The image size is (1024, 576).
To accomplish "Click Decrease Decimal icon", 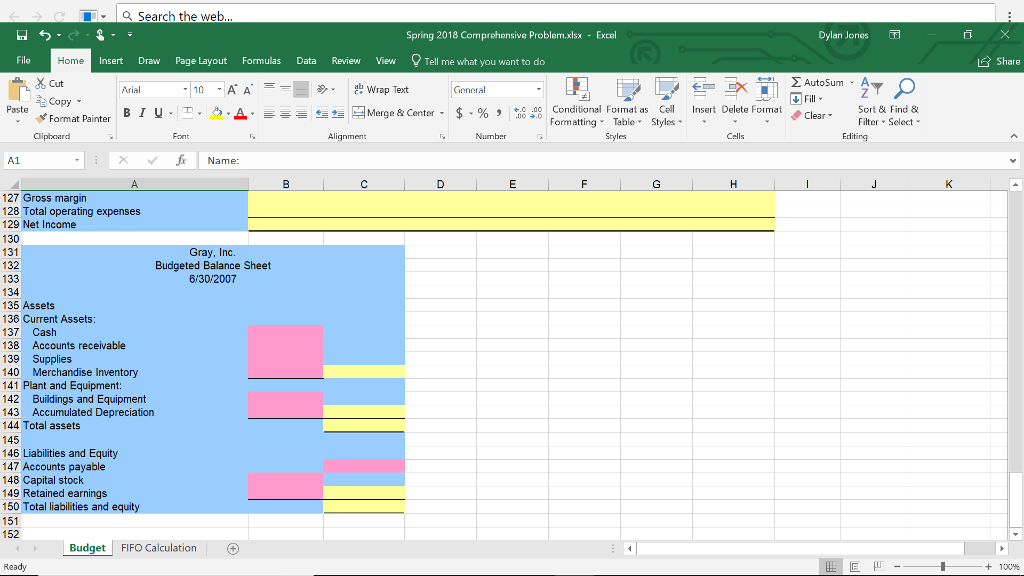I will [x=536, y=114].
